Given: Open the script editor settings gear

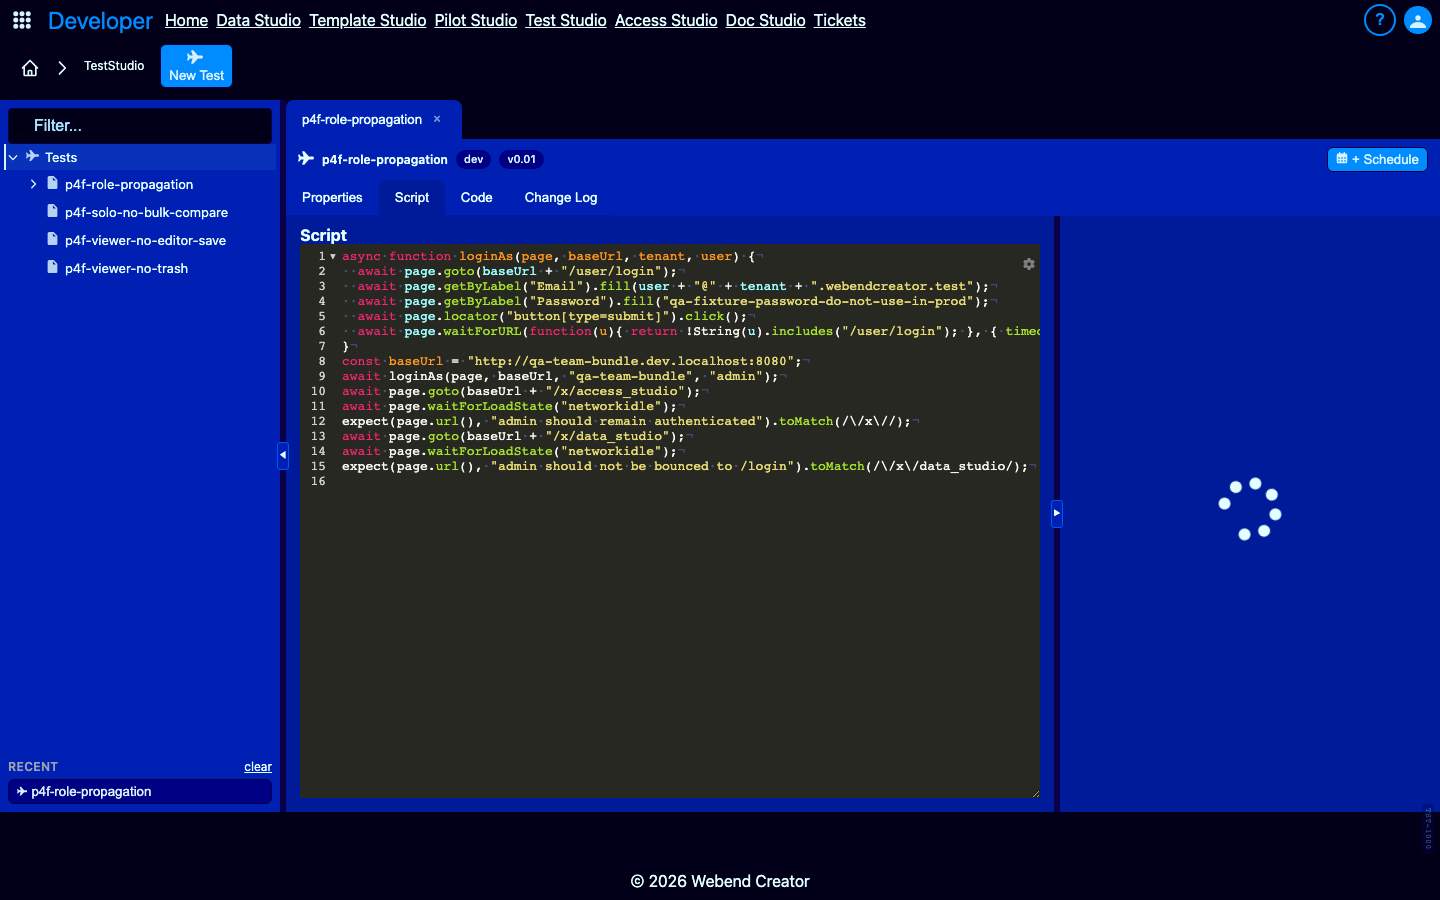Looking at the screenshot, I should 1028,264.
